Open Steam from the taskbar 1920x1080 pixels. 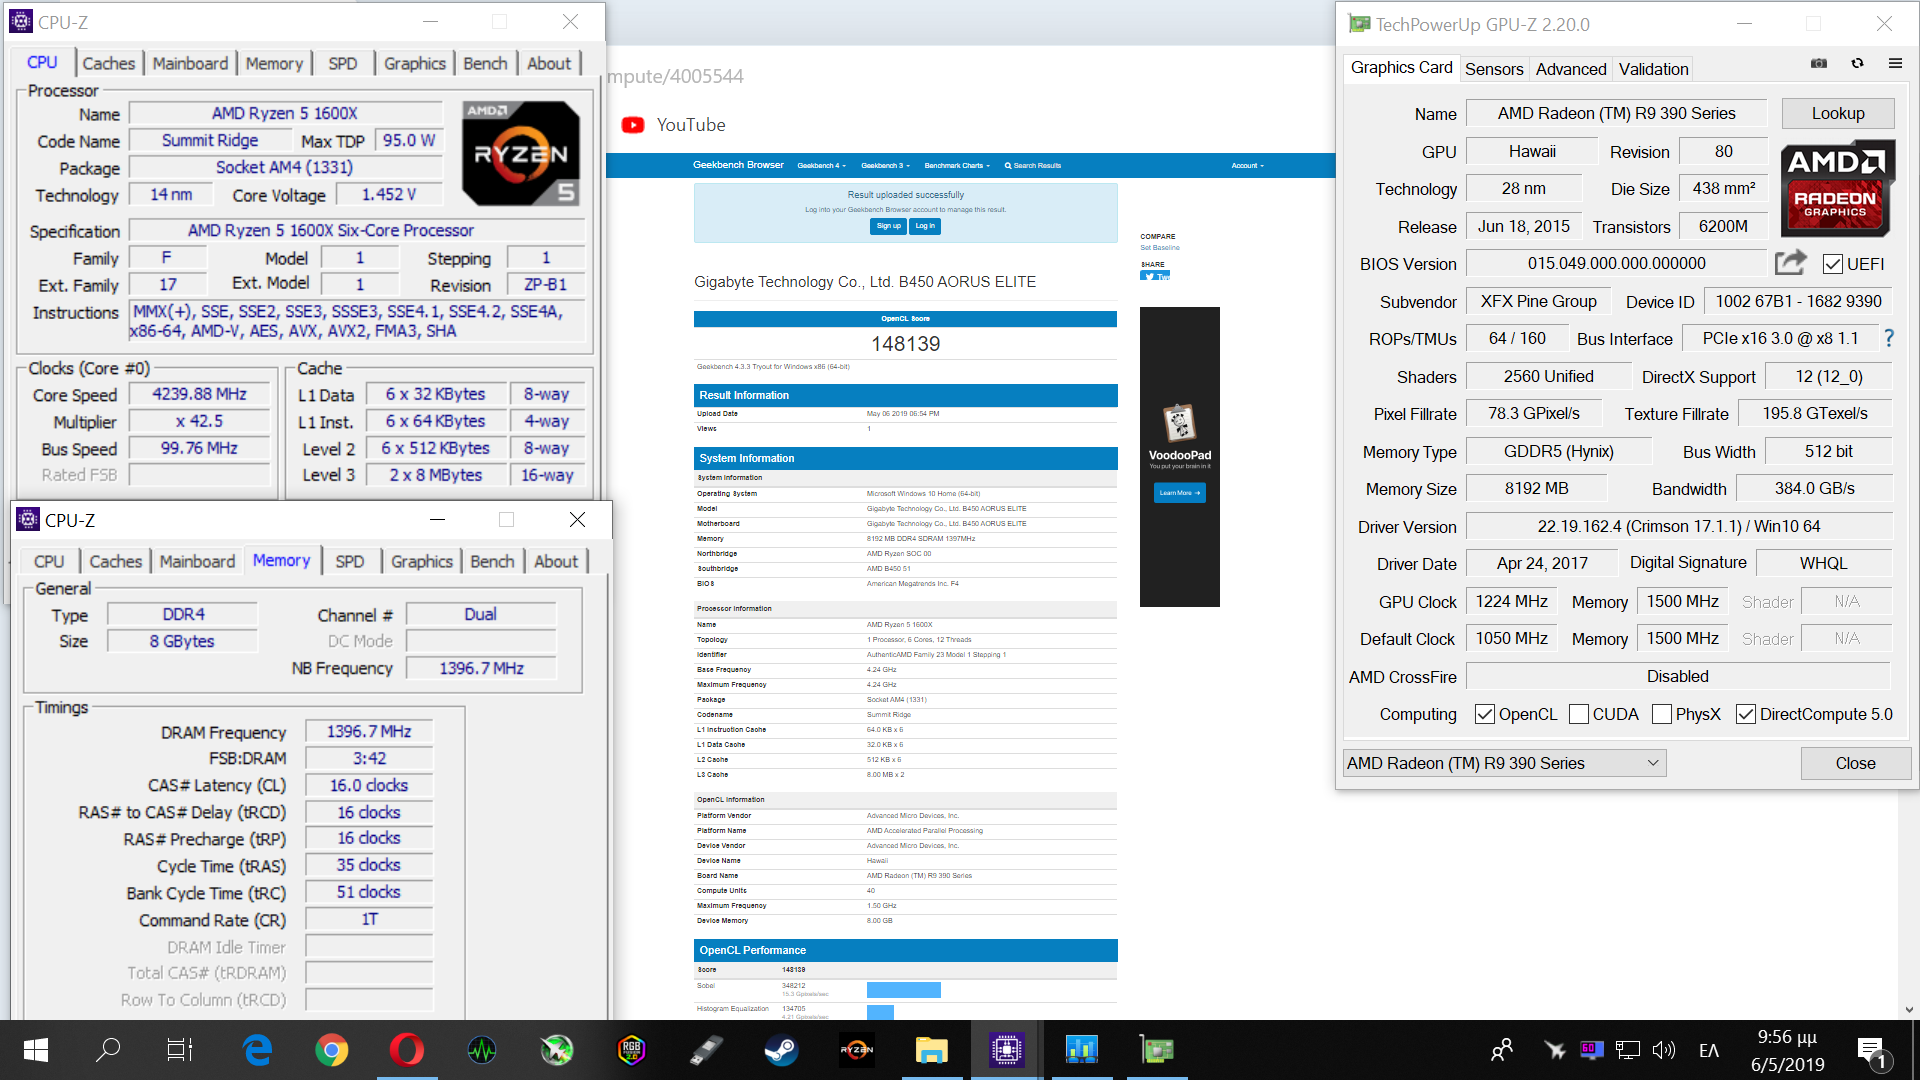click(x=781, y=1050)
